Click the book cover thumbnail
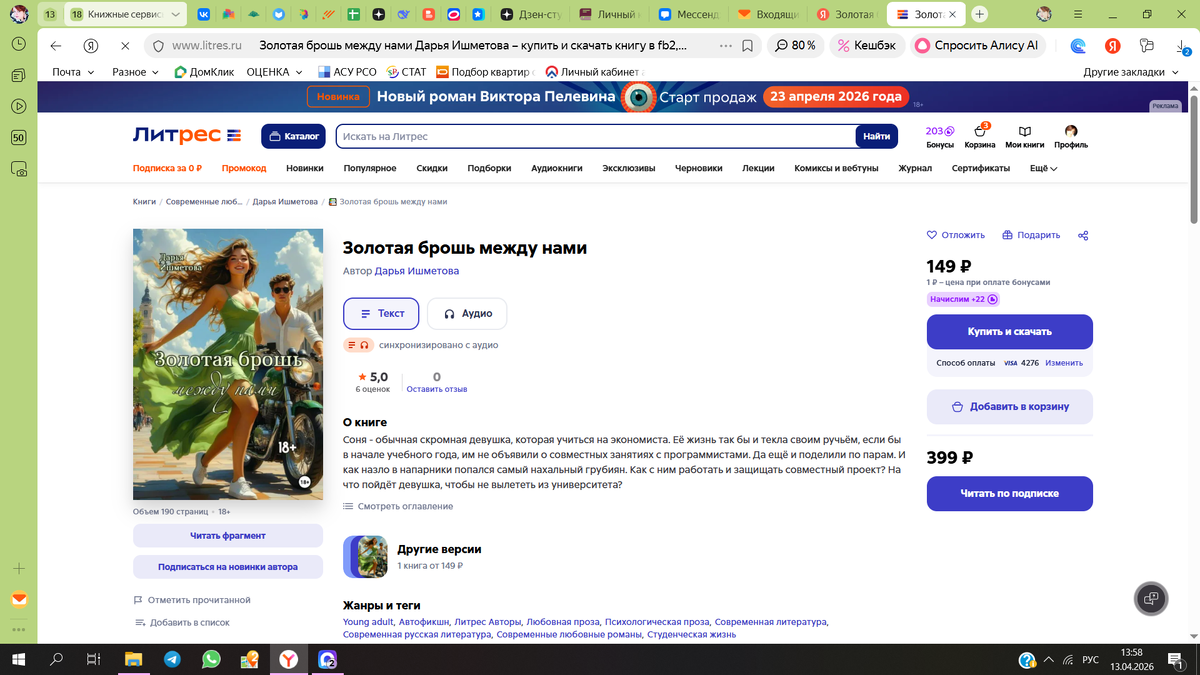The height and width of the screenshot is (675, 1200). (x=228, y=364)
